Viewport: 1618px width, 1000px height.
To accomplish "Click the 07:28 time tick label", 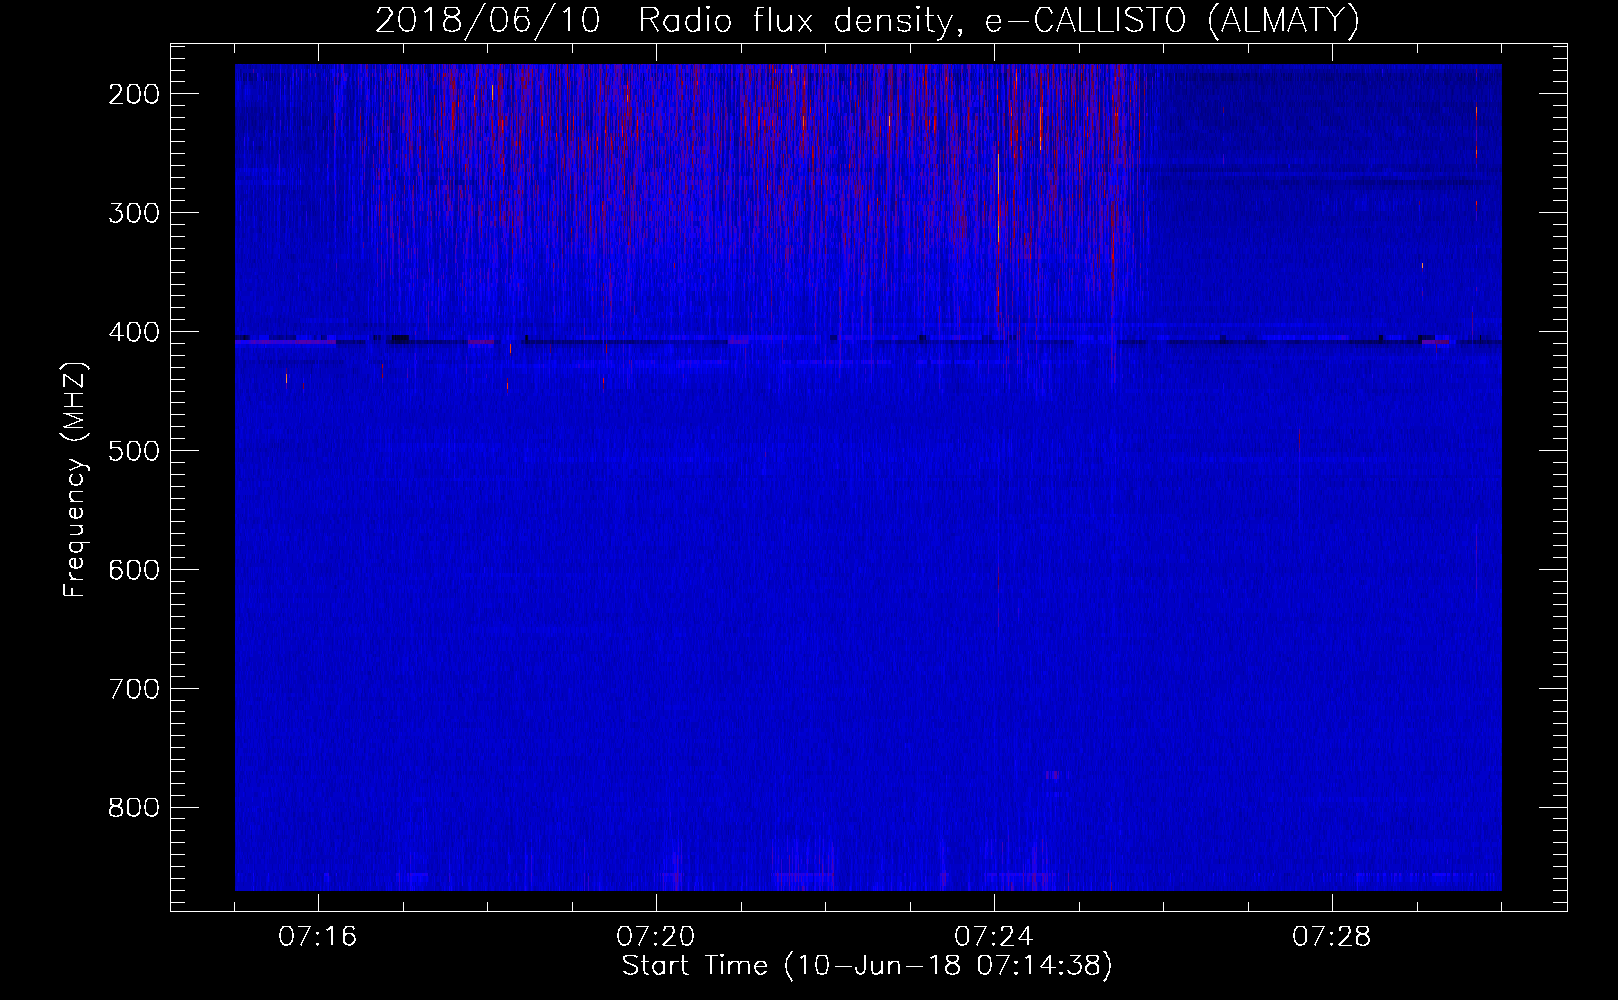I will (x=1332, y=937).
